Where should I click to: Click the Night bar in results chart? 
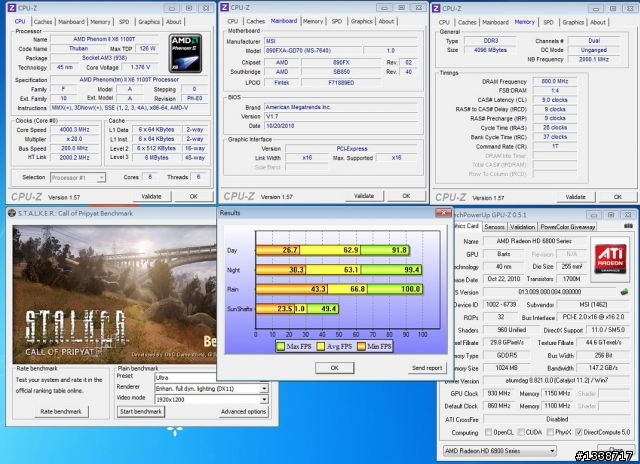coord(339,269)
